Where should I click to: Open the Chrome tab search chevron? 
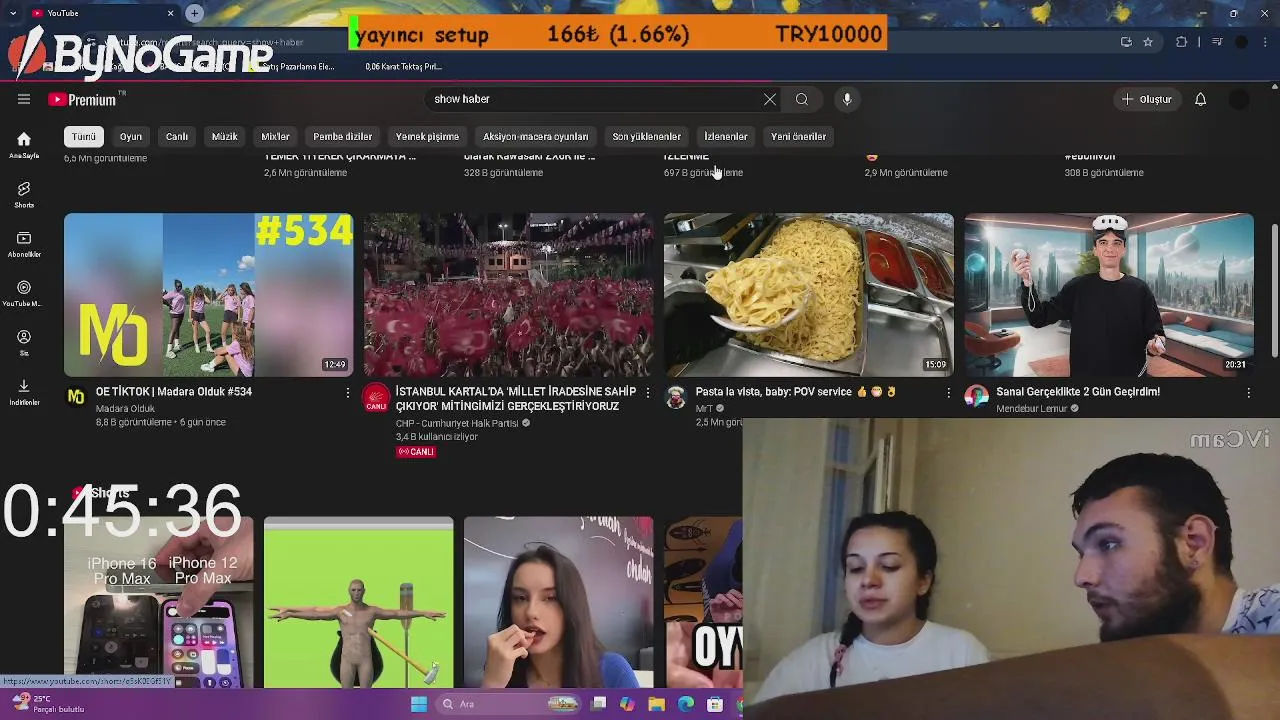12,13
